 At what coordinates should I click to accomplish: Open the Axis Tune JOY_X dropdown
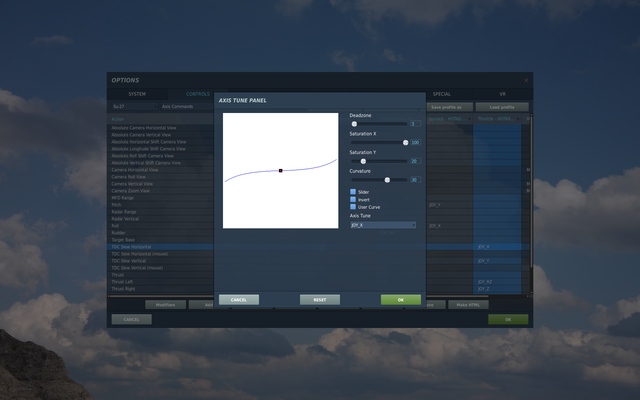point(383,225)
